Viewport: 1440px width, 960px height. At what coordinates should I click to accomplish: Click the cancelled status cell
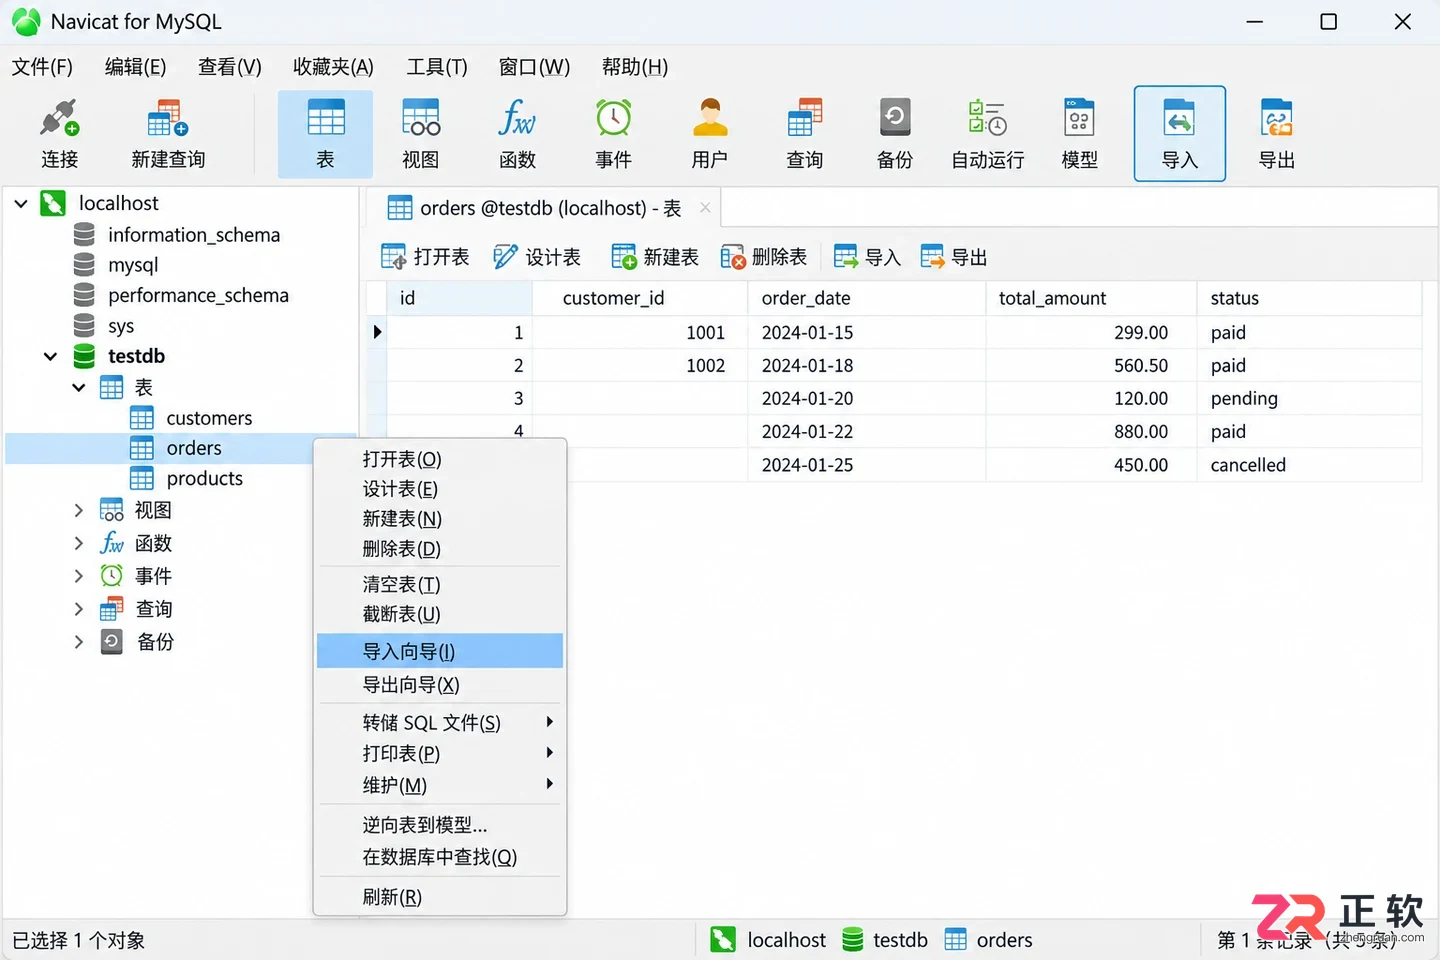coord(1309,465)
